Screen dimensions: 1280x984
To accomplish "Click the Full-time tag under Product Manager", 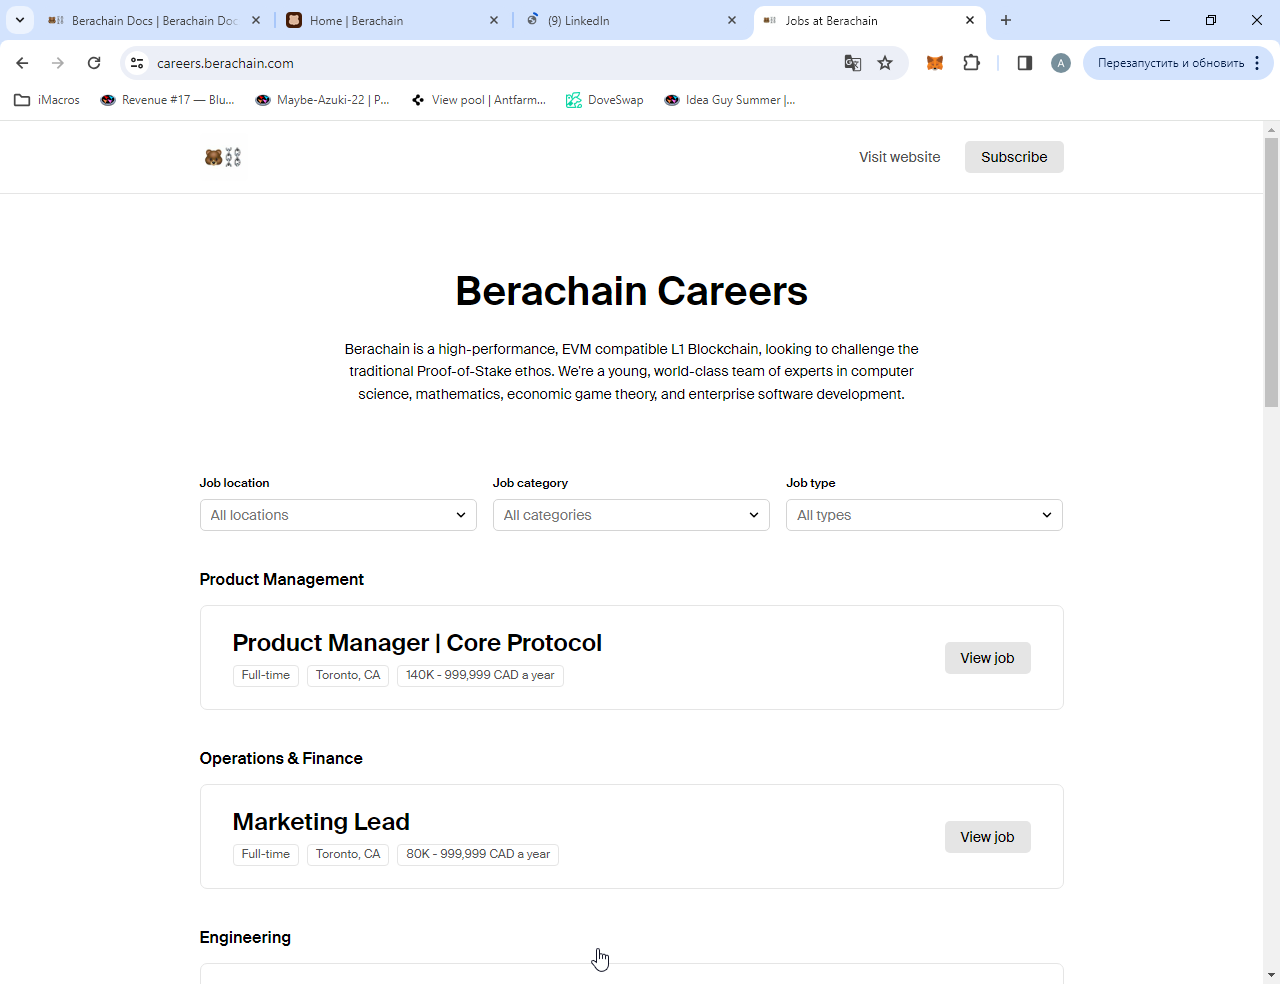I will (266, 675).
